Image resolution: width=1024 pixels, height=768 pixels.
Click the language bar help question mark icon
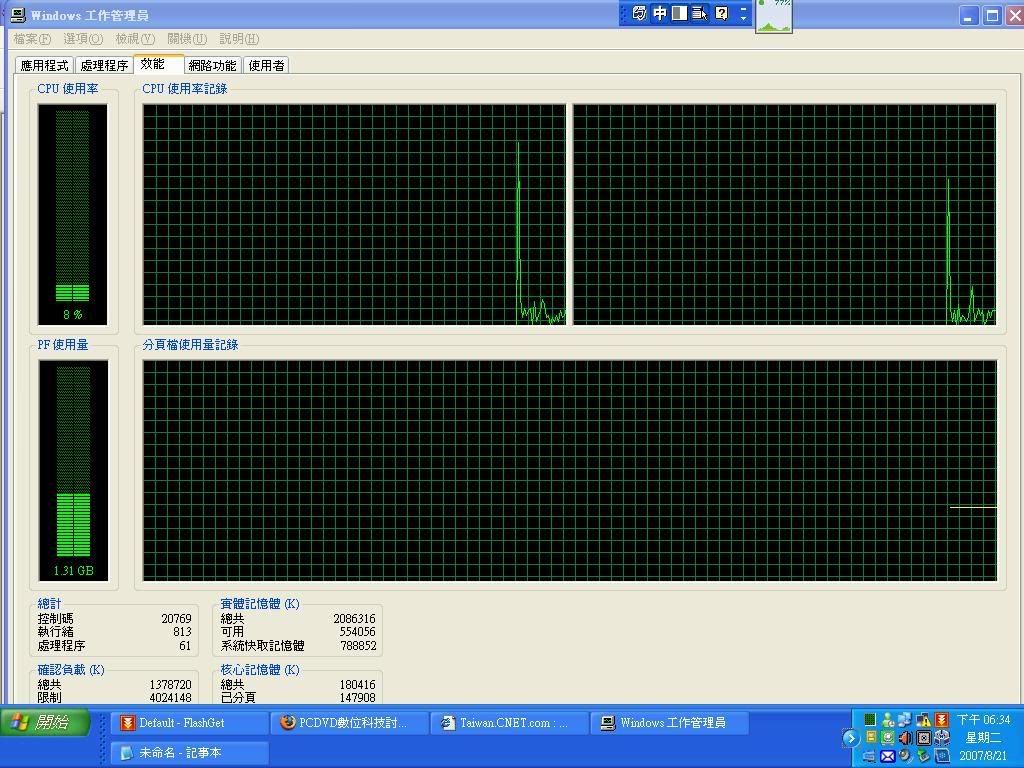tap(721, 14)
